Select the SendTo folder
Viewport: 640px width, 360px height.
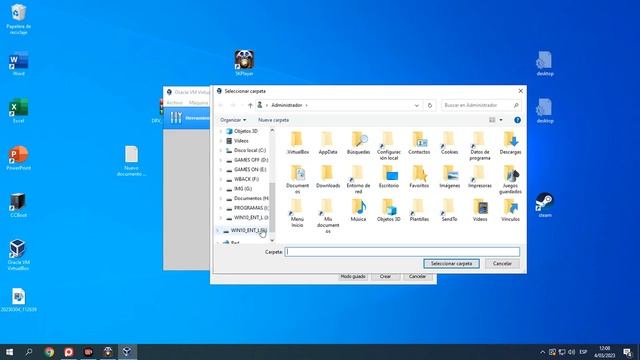pos(449,210)
